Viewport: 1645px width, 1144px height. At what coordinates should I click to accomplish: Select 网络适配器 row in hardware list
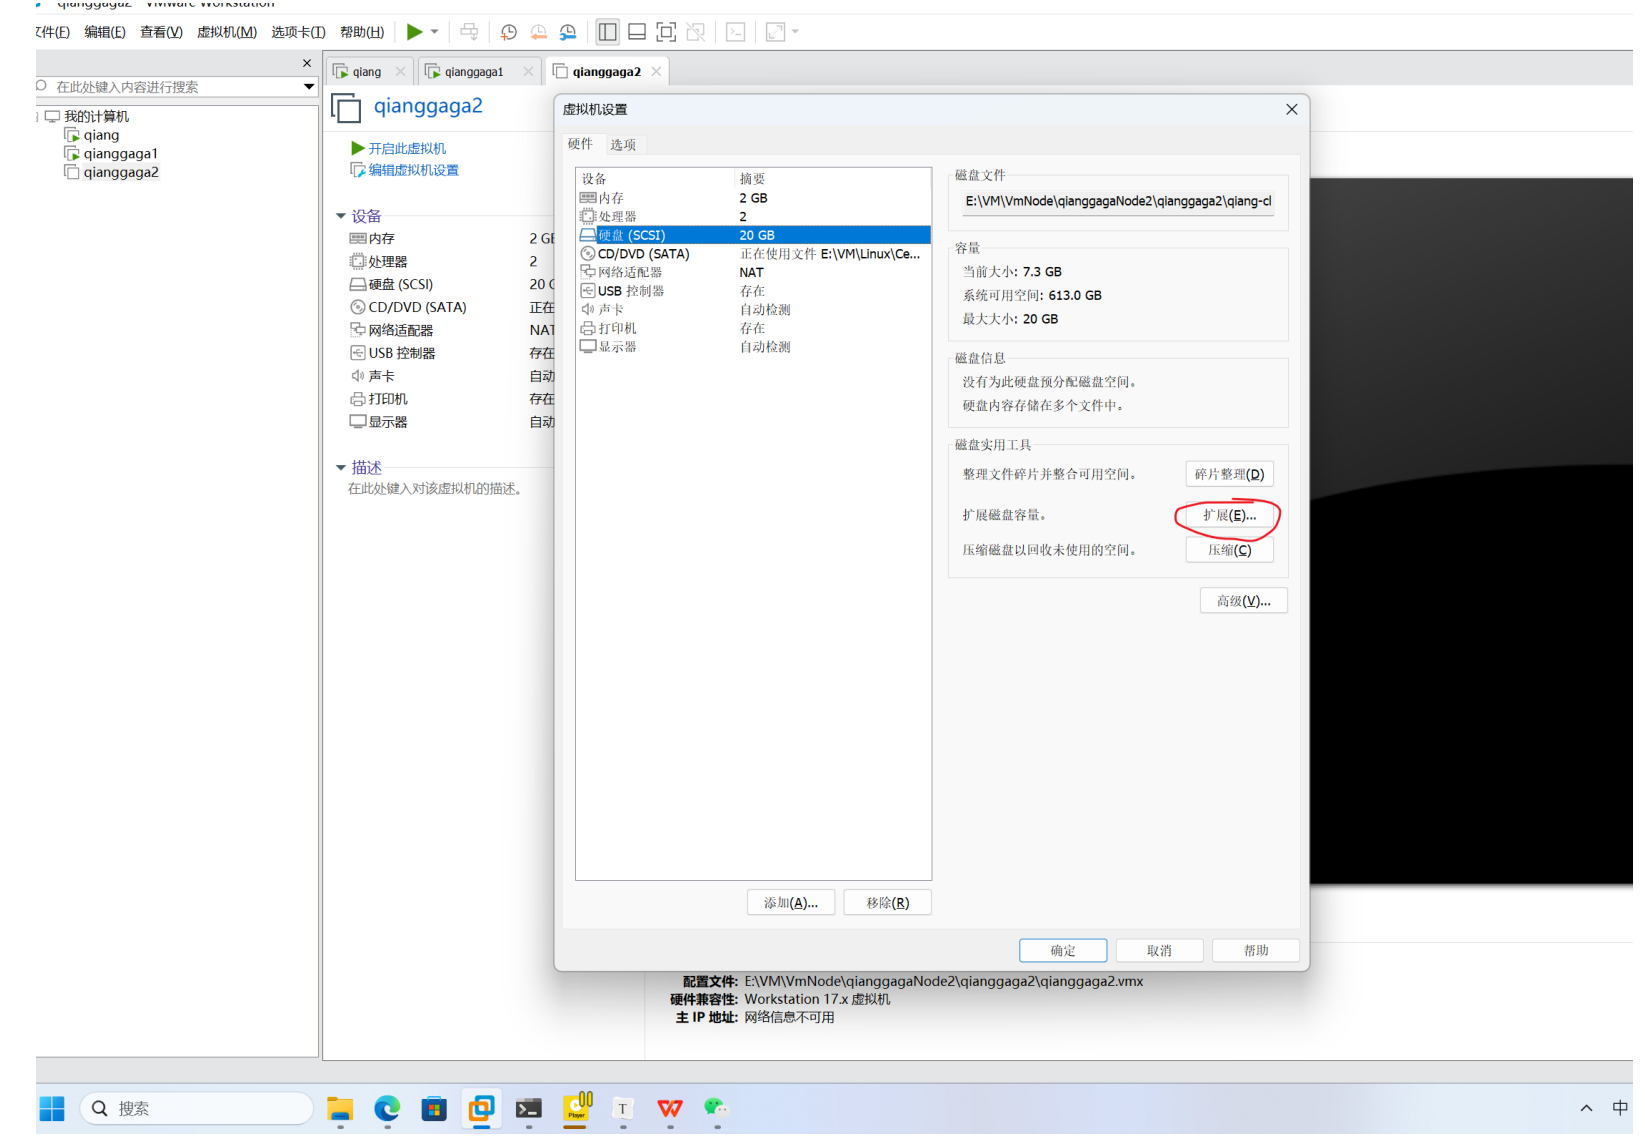pos(754,273)
